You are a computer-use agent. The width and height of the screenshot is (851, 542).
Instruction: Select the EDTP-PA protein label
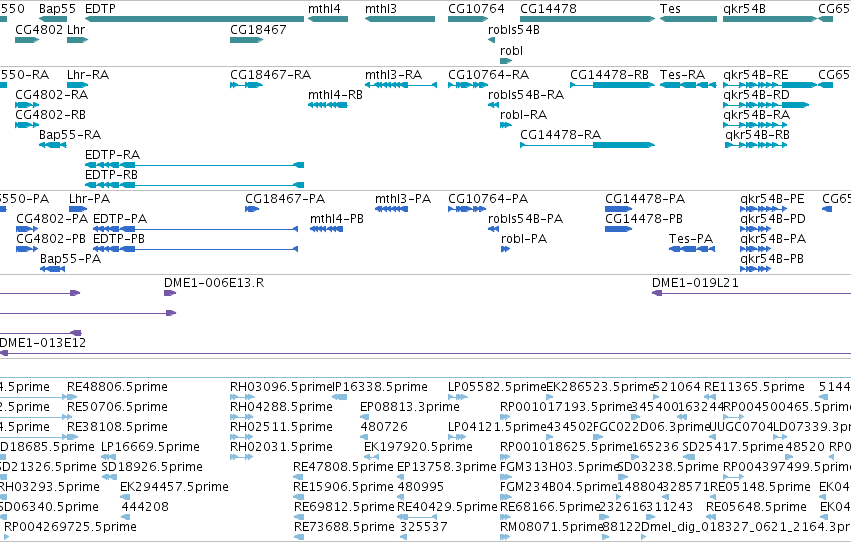[120, 219]
